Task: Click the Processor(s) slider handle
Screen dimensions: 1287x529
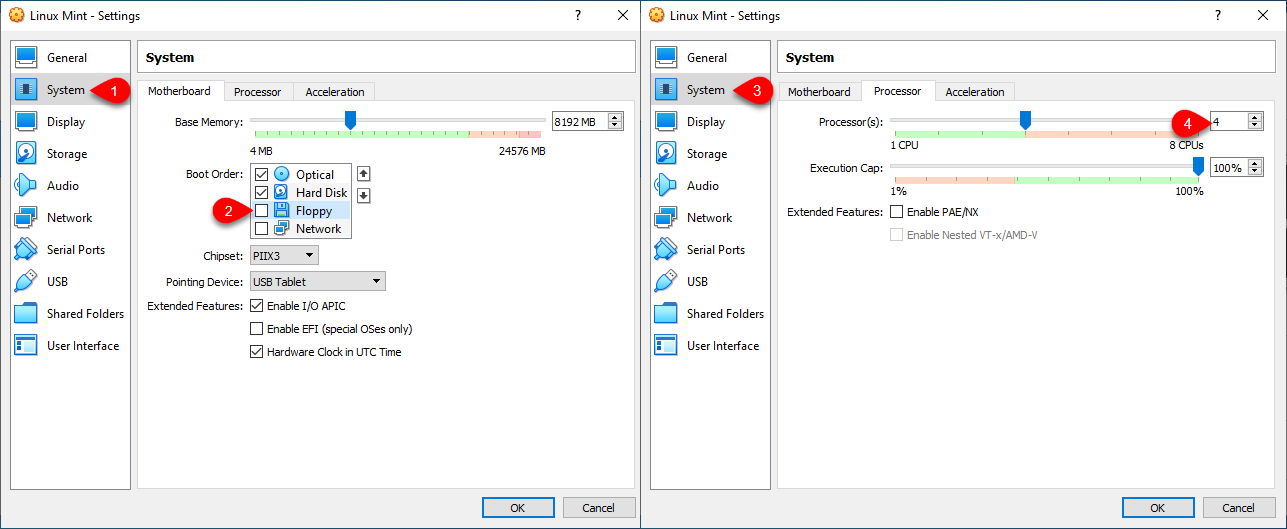Action: (x=1025, y=120)
